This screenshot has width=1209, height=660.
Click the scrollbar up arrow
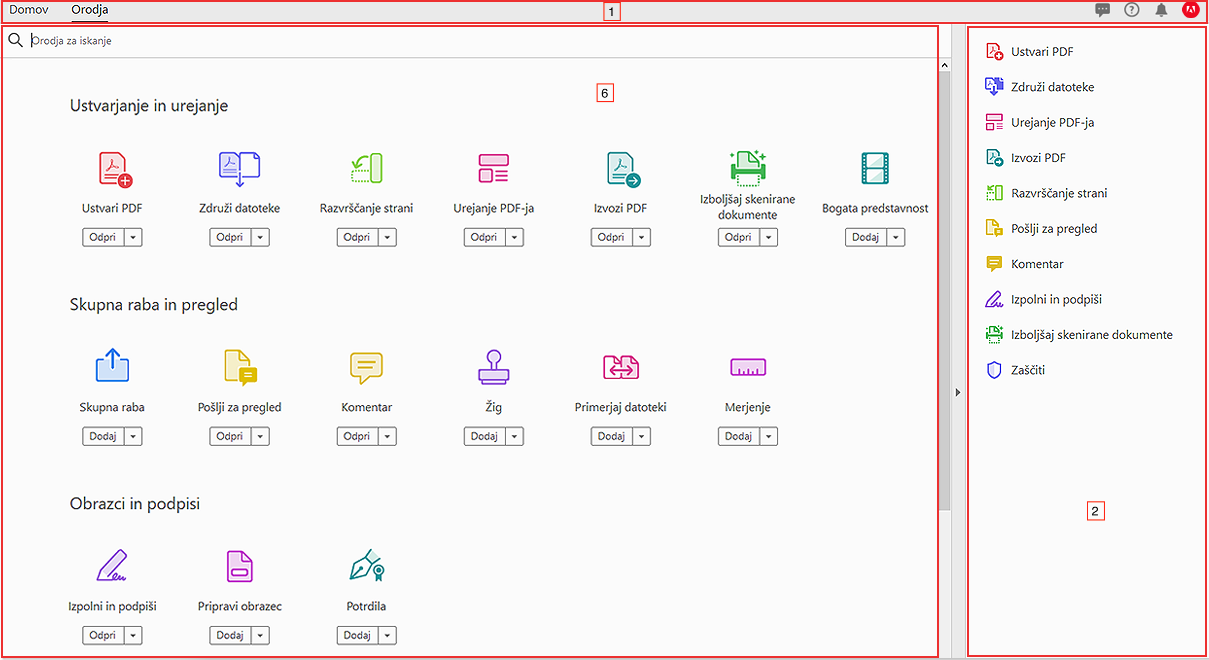pyautogui.click(x=945, y=64)
